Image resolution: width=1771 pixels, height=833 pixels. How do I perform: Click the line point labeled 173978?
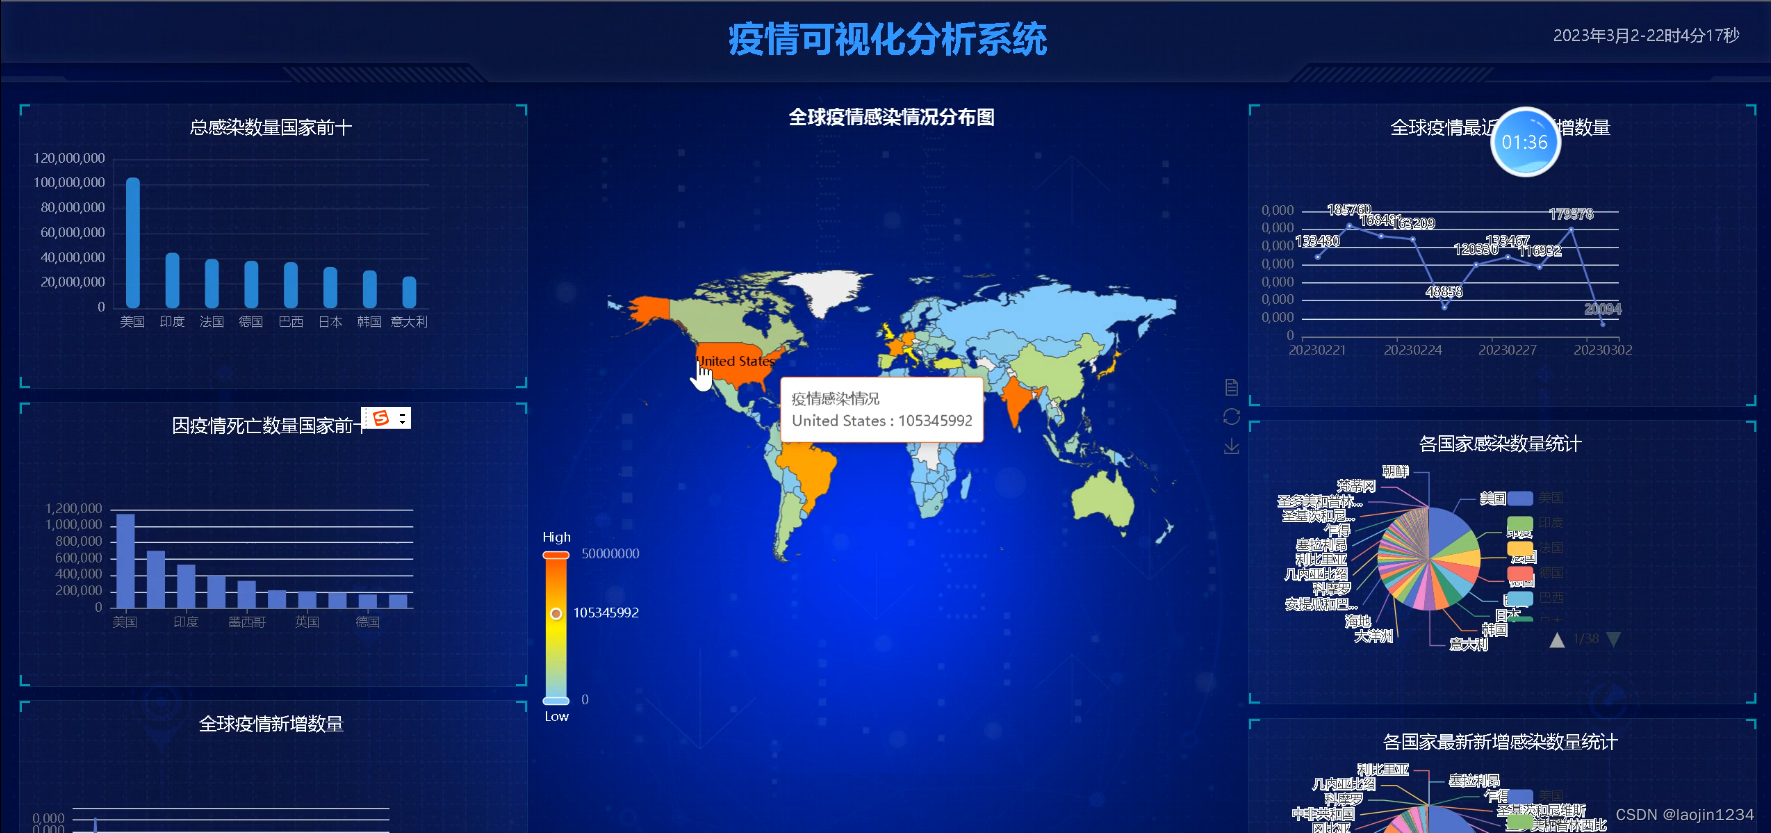pyautogui.click(x=1571, y=229)
